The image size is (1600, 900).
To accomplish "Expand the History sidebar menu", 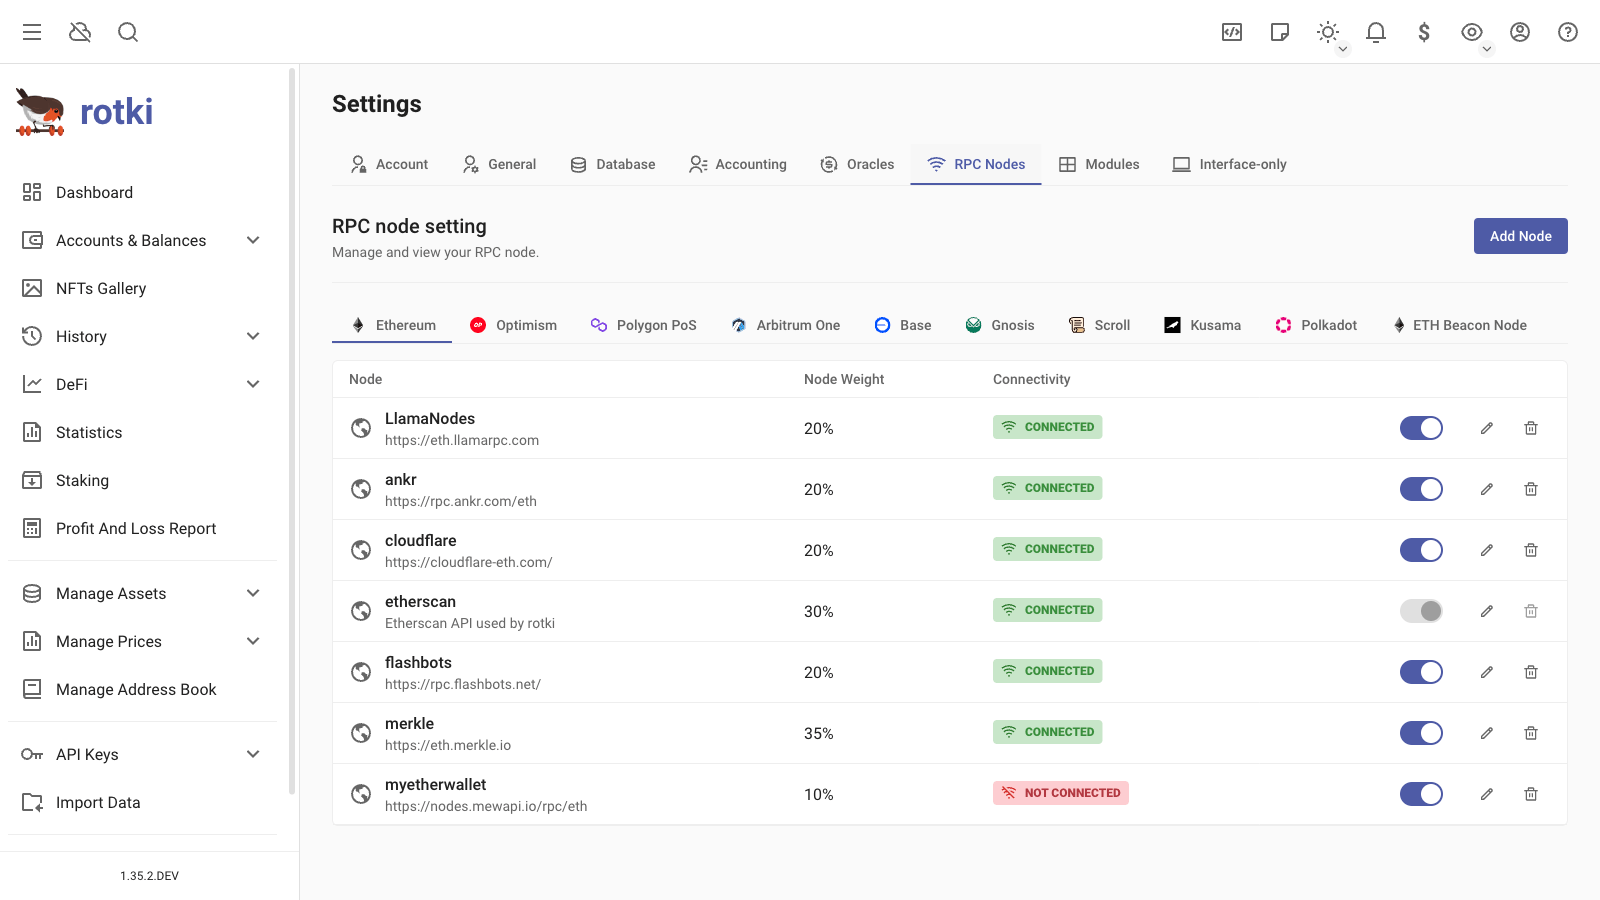I will [x=142, y=336].
